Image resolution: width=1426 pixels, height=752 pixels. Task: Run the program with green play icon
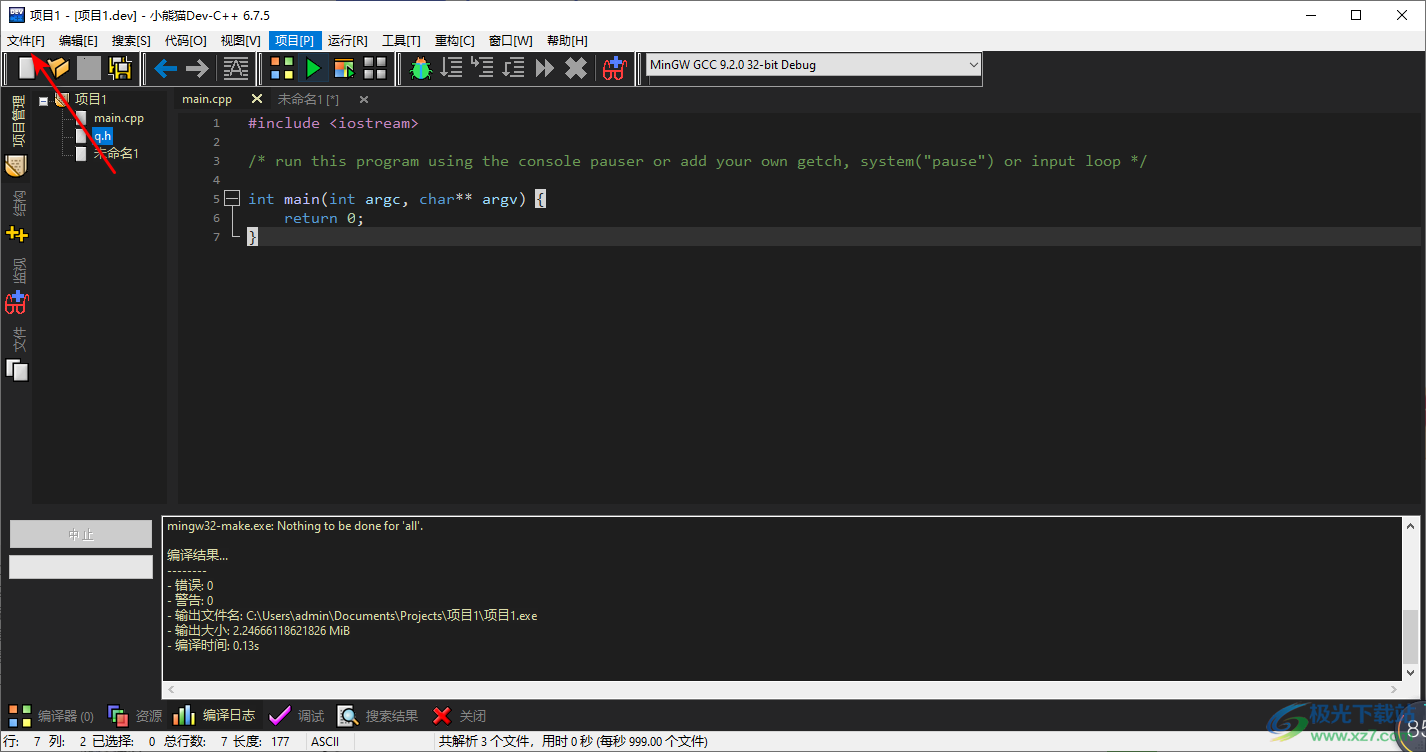(x=313, y=68)
